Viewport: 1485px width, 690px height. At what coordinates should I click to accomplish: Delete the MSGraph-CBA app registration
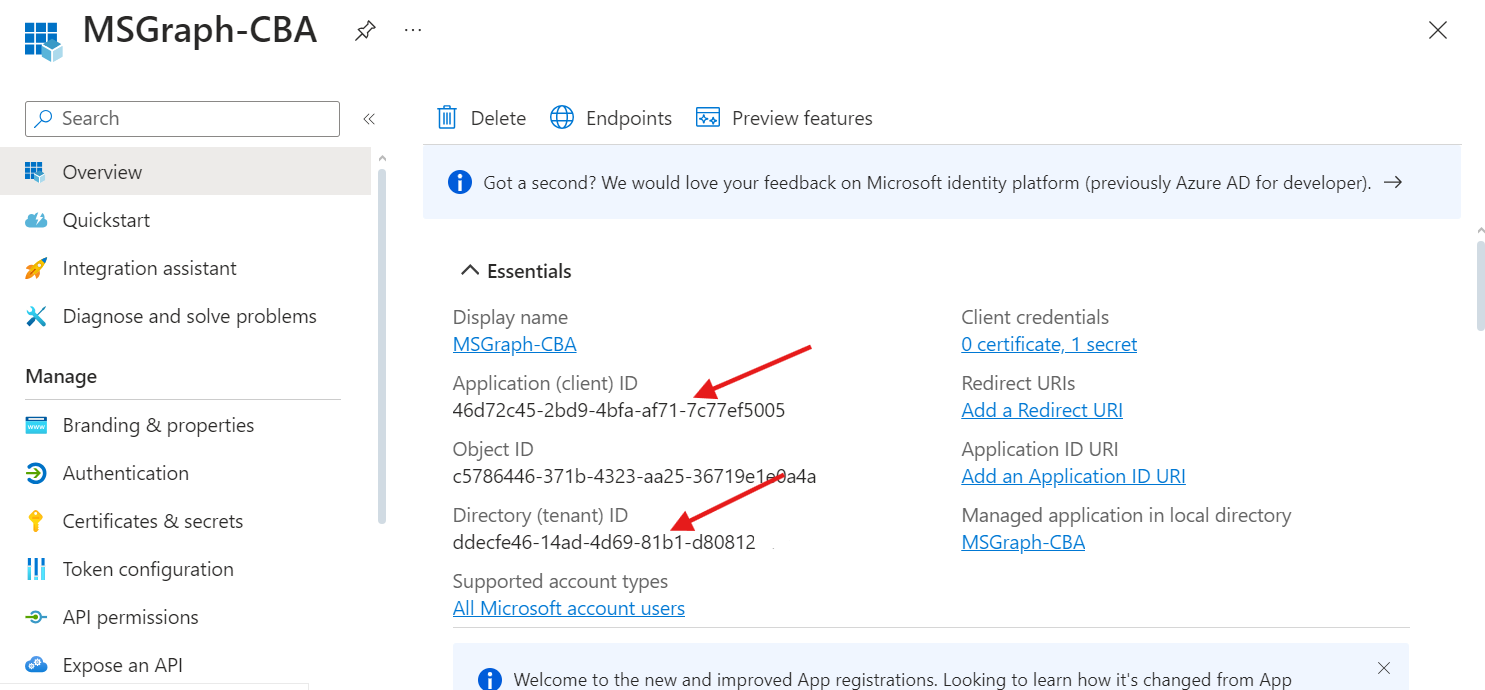[x=480, y=117]
